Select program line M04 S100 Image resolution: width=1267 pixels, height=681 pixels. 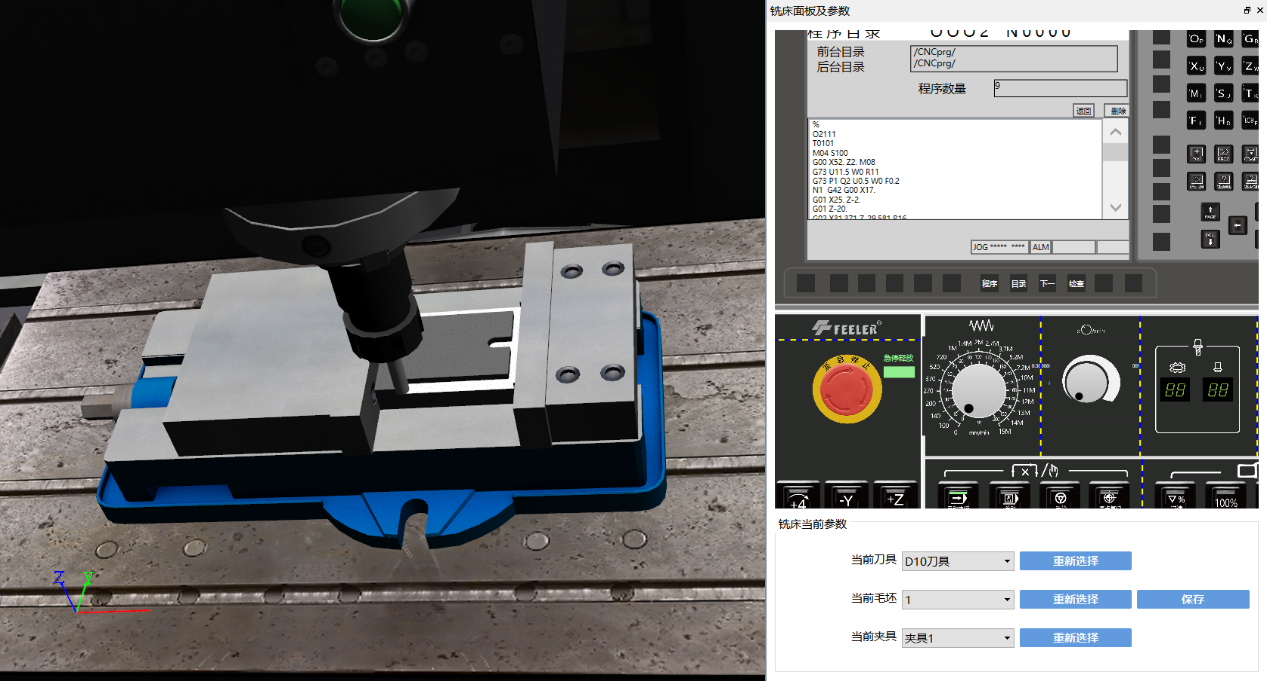pos(830,153)
